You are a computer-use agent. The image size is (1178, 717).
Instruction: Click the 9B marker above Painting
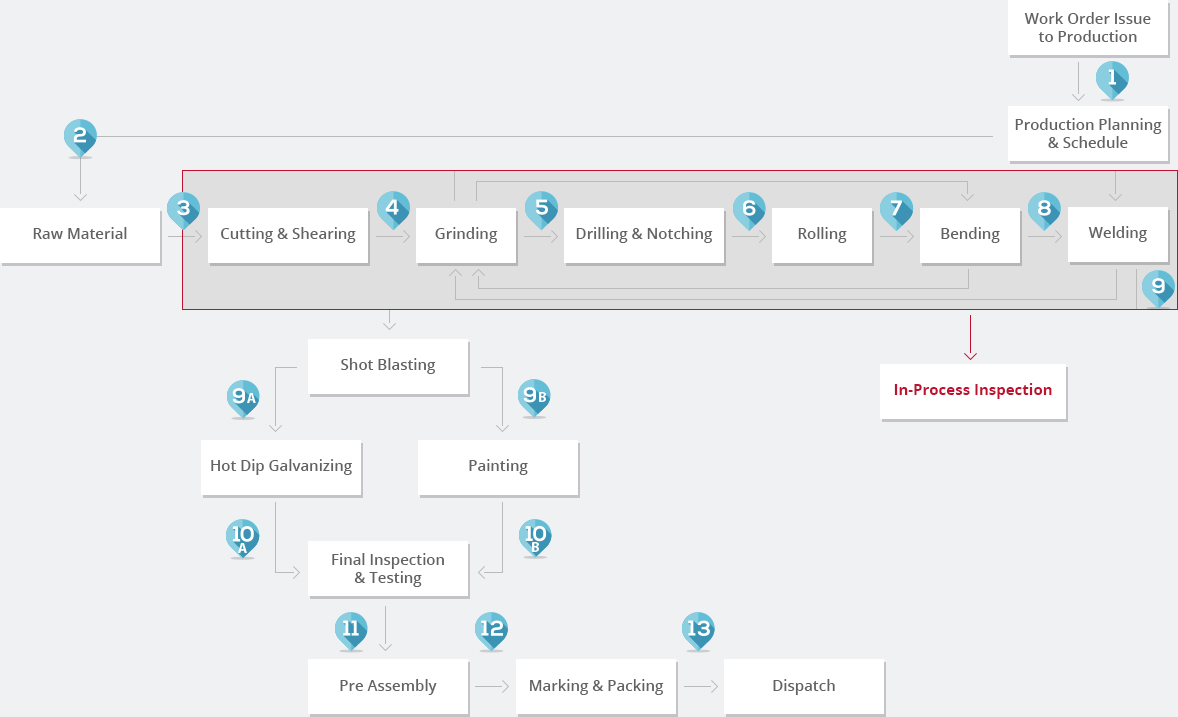(x=534, y=396)
